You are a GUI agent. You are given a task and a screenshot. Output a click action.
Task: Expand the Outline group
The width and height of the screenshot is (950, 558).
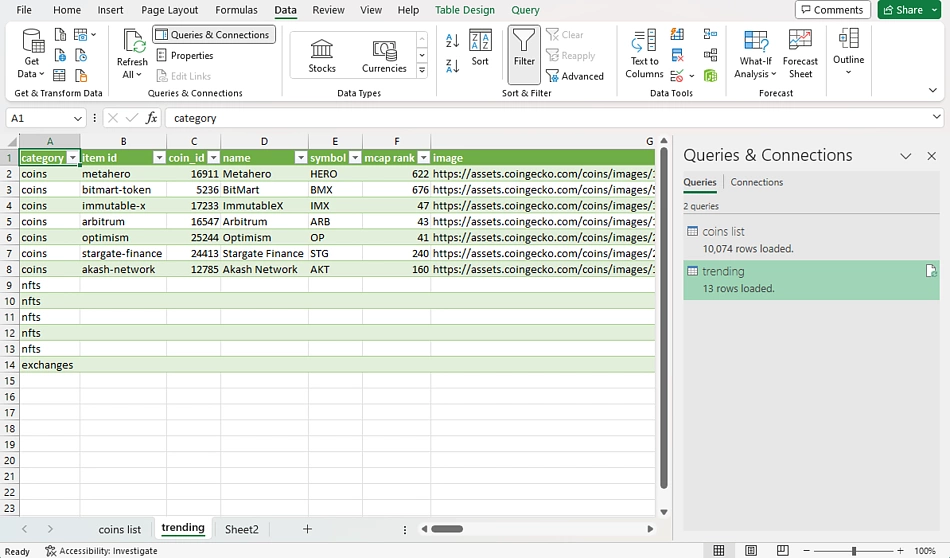848,52
